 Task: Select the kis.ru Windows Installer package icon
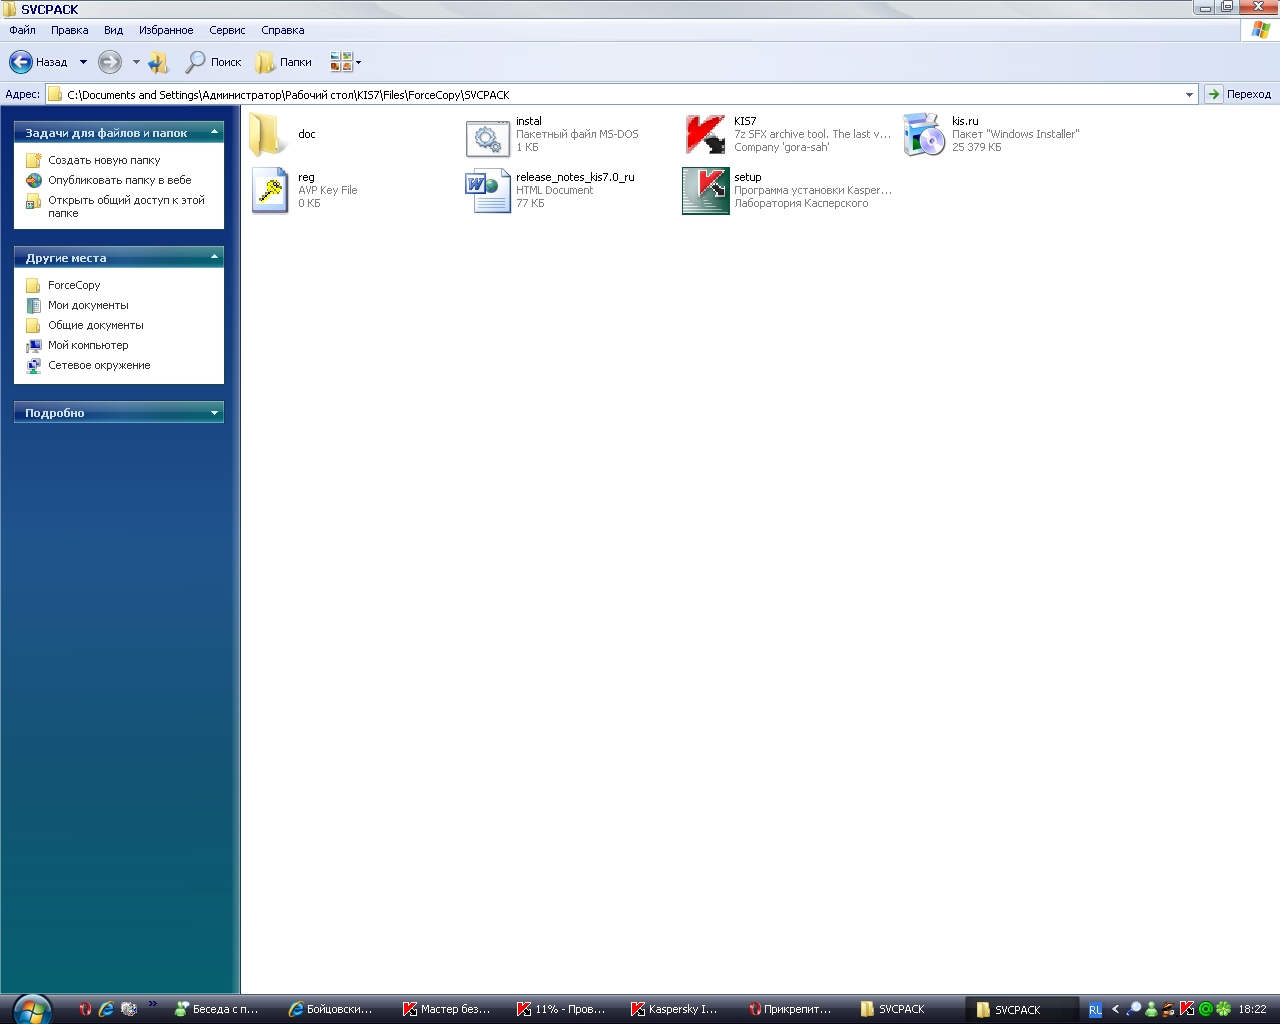click(x=923, y=135)
